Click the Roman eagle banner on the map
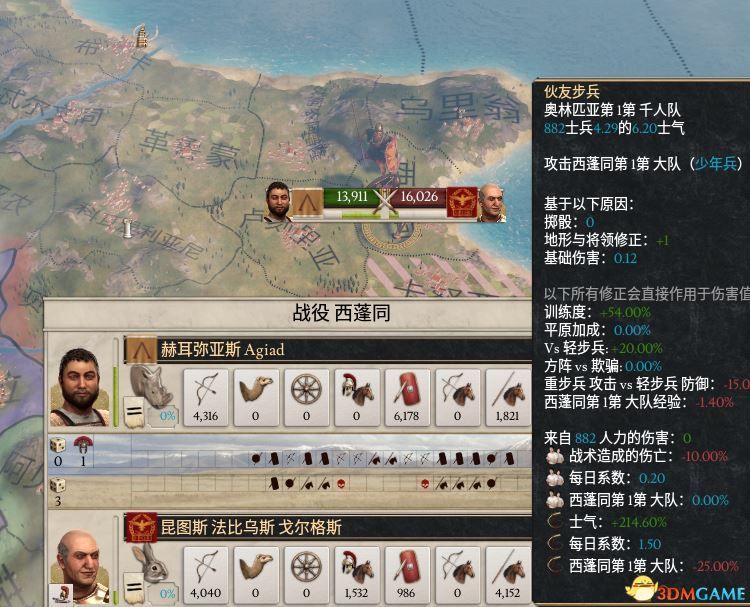750x607 pixels. click(x=462, y=202)
